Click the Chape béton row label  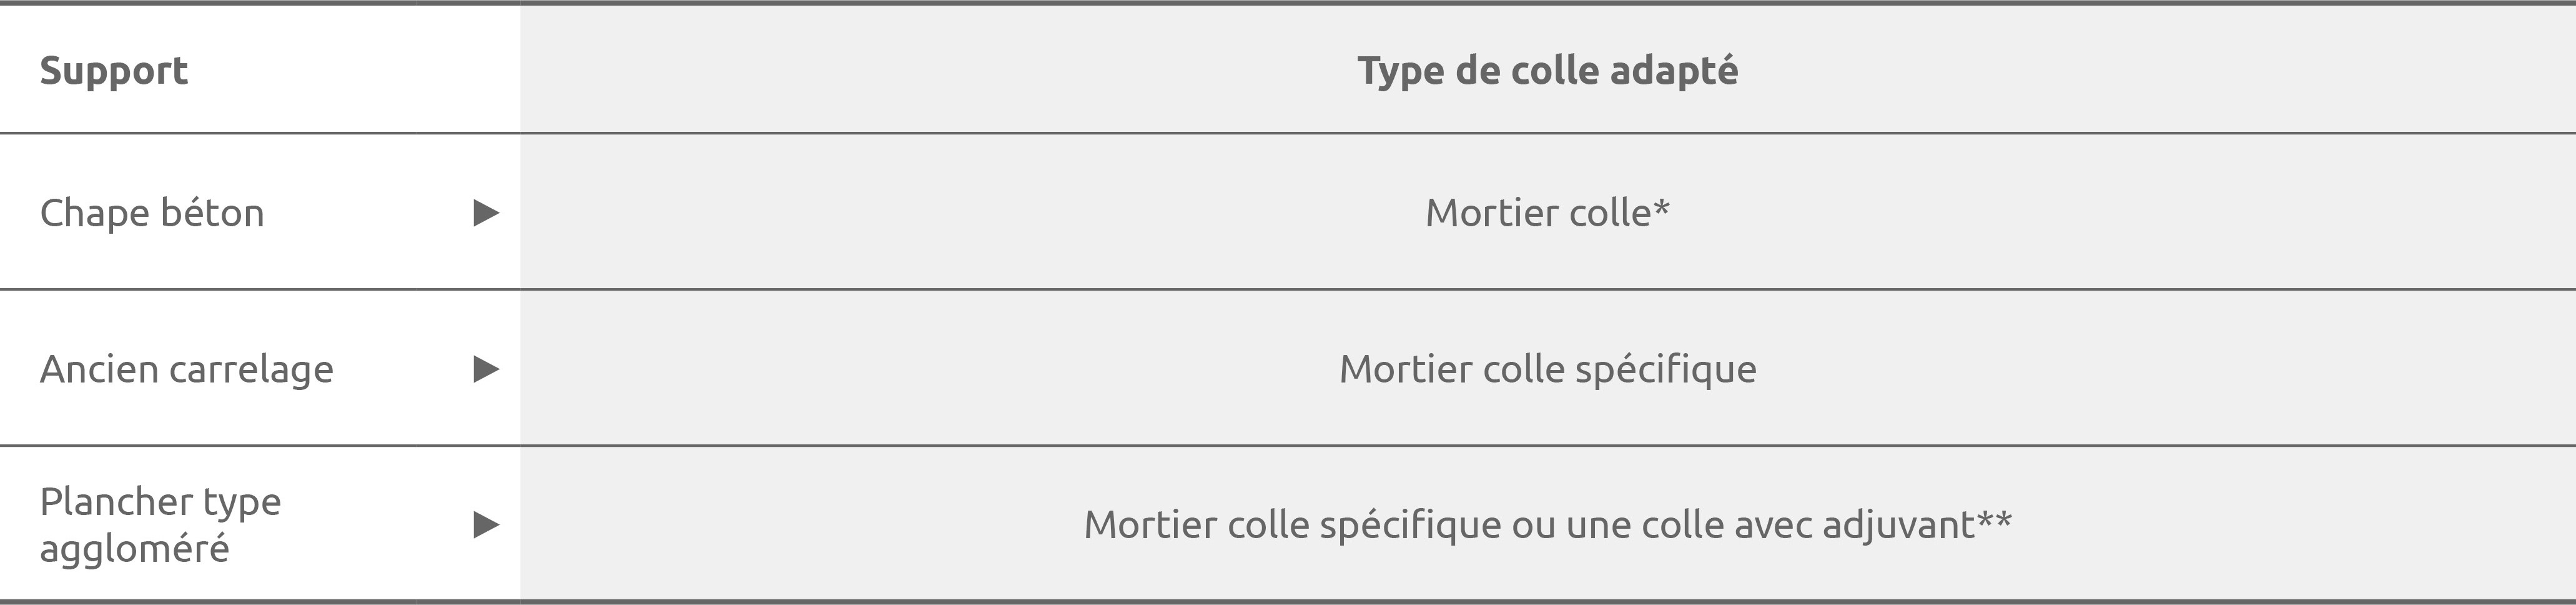coord(152,213)
